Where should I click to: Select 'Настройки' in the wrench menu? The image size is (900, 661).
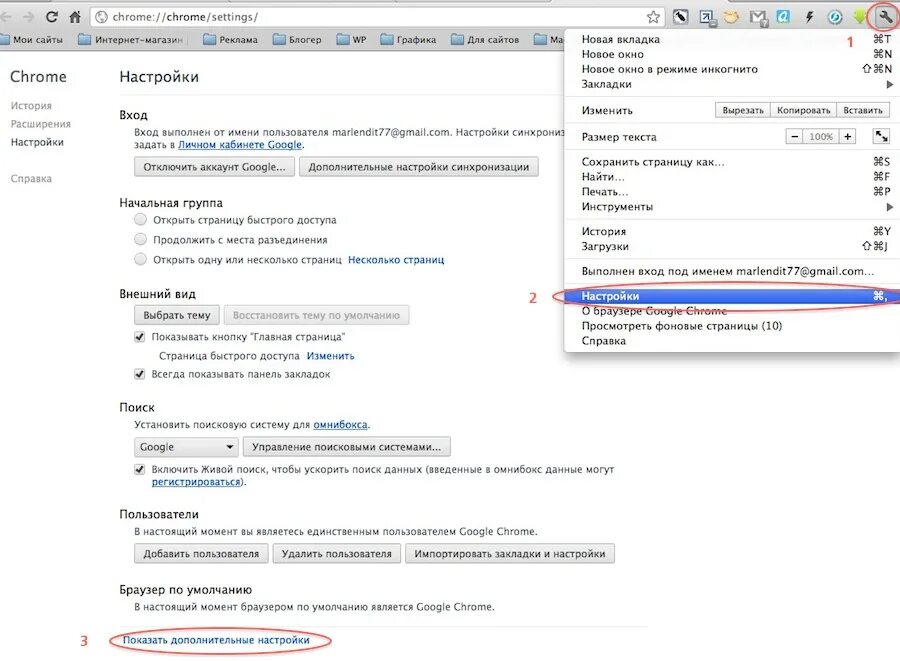[732, 296]
